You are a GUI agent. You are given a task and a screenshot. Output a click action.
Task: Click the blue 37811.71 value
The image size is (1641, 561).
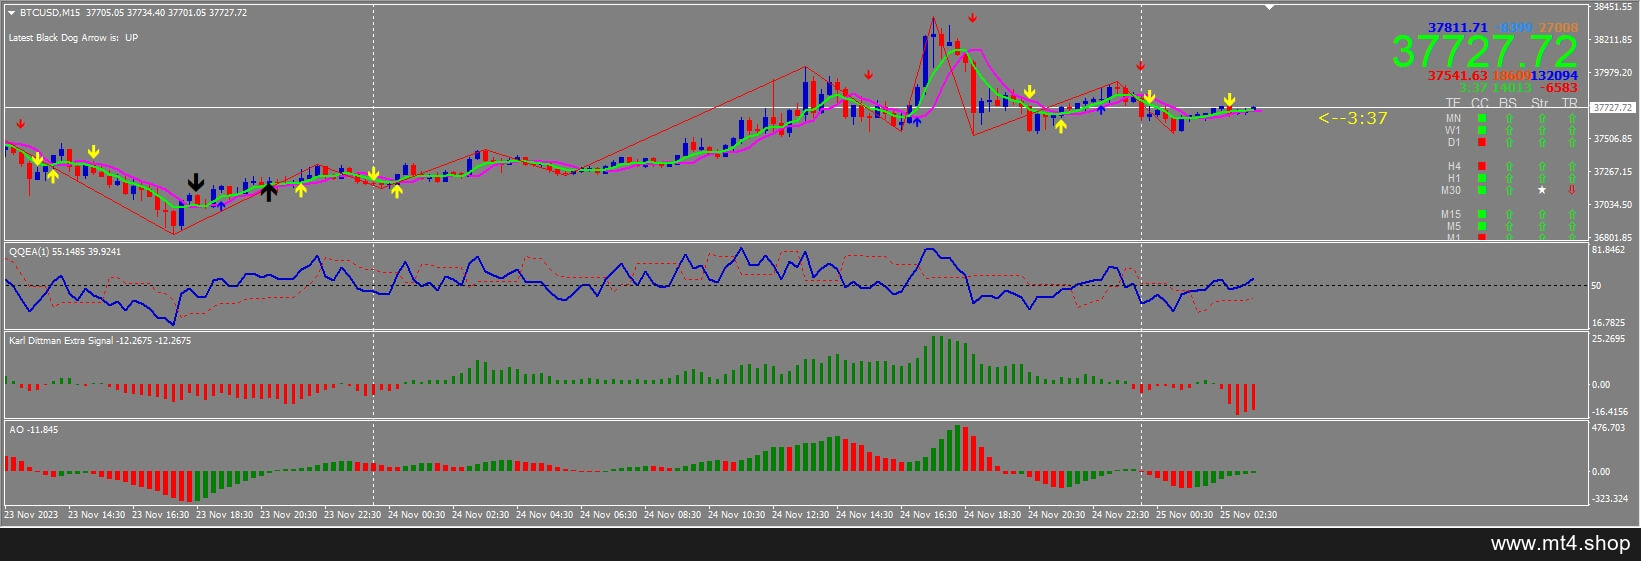(x=1458, y=28)
